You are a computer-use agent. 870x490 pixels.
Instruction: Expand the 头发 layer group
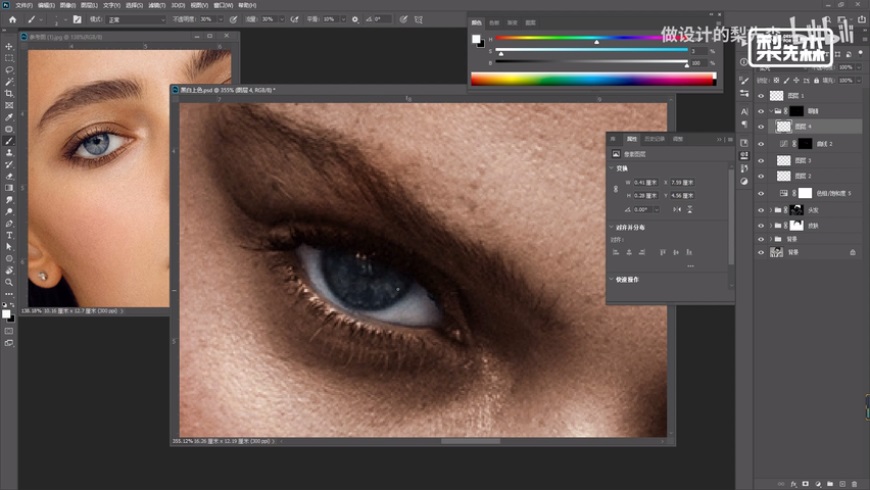(x=769, y=210)
